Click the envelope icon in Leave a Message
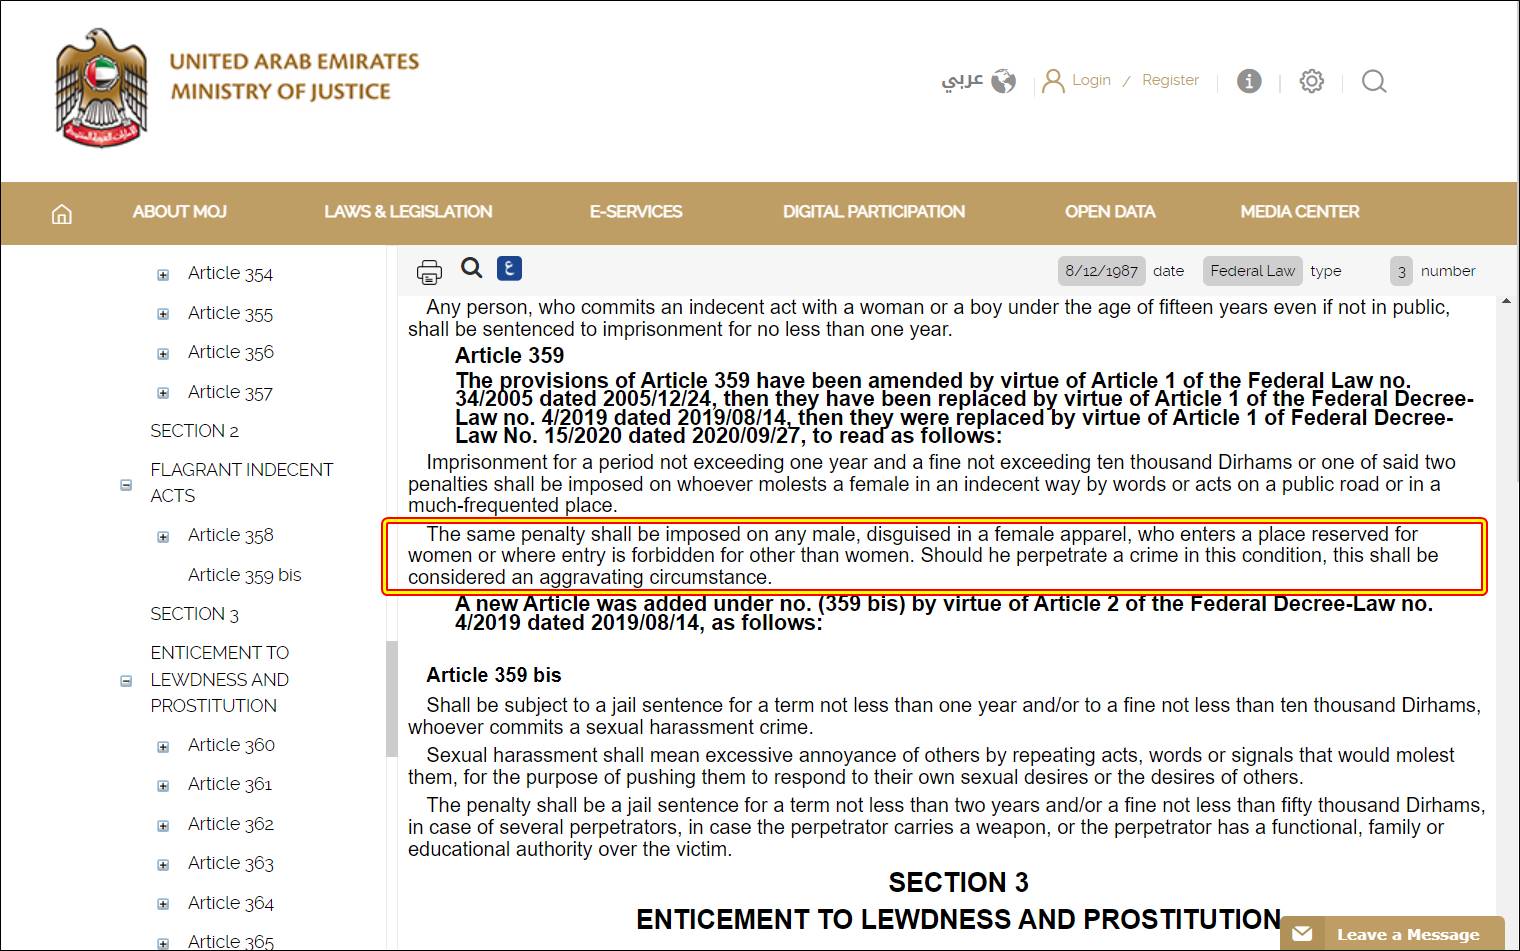The height and width of the screenshot is (951, 1520). (1303, 933)
